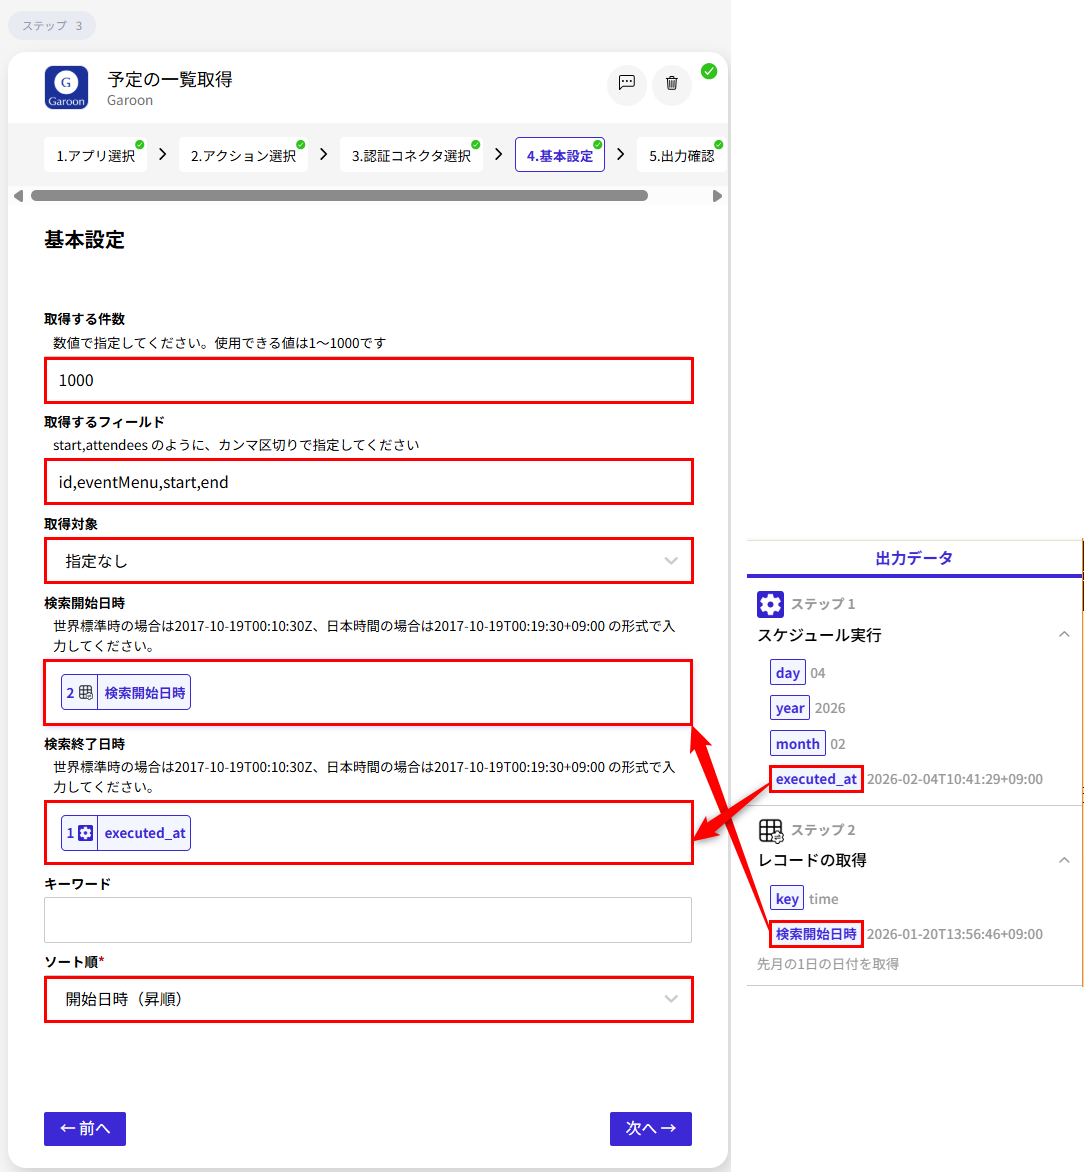This screenshot has width=1089, height=1172.
Task: Click the grid icon inside the 検索開始日時 chip
Action: pyautogui.click(x=85, y=691)
